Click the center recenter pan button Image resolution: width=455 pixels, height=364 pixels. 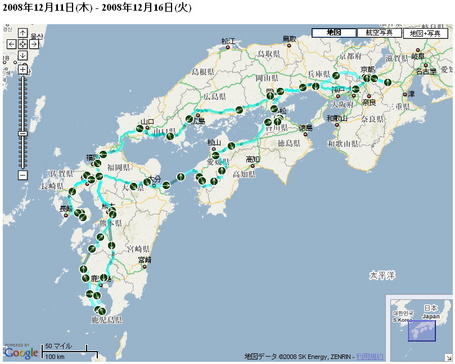22,44
